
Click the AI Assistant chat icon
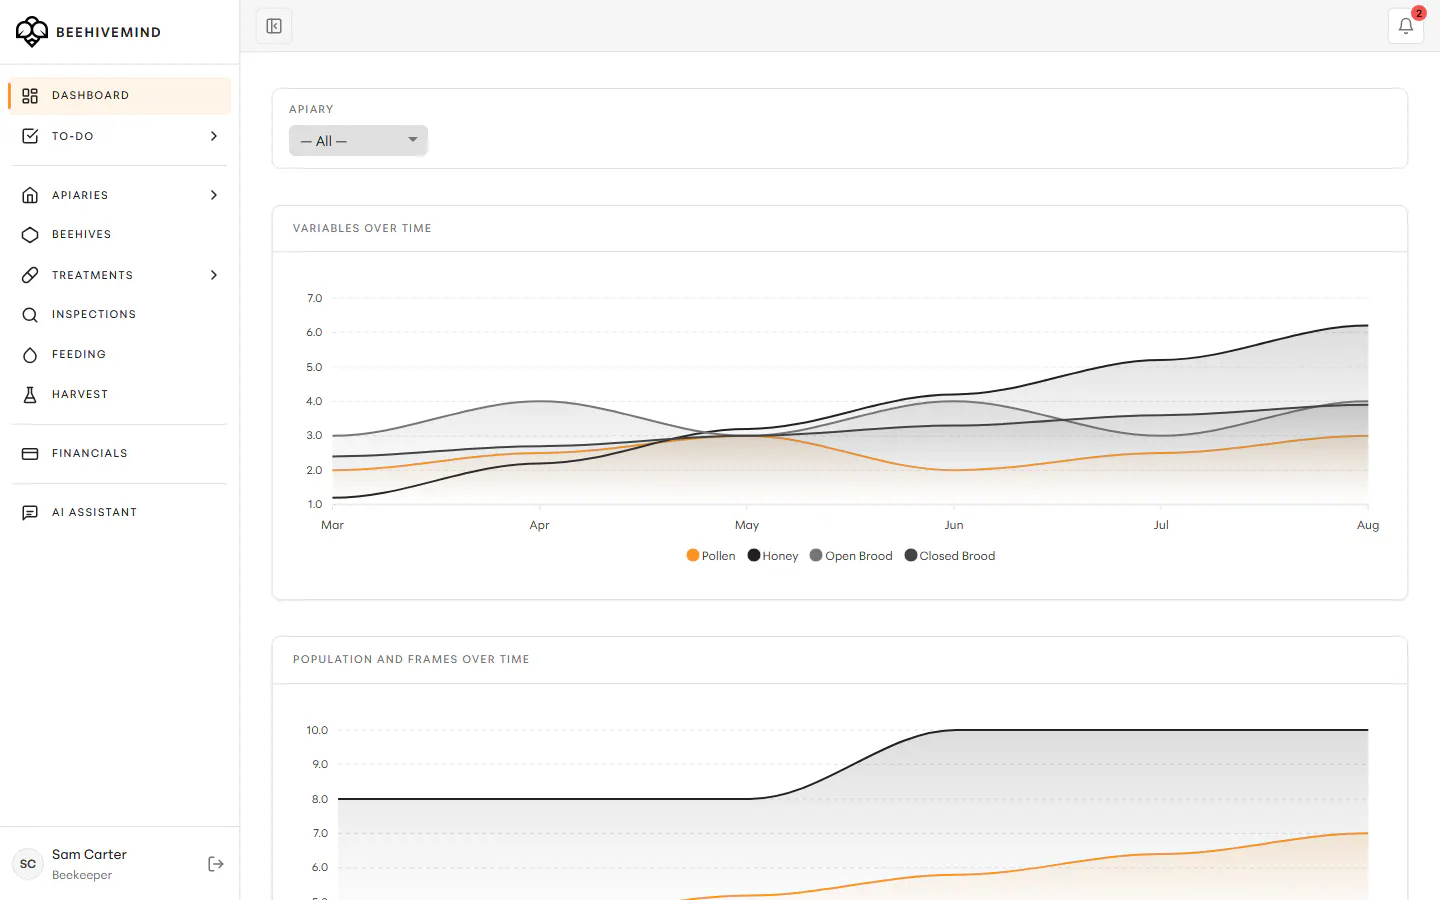(30, 513)
